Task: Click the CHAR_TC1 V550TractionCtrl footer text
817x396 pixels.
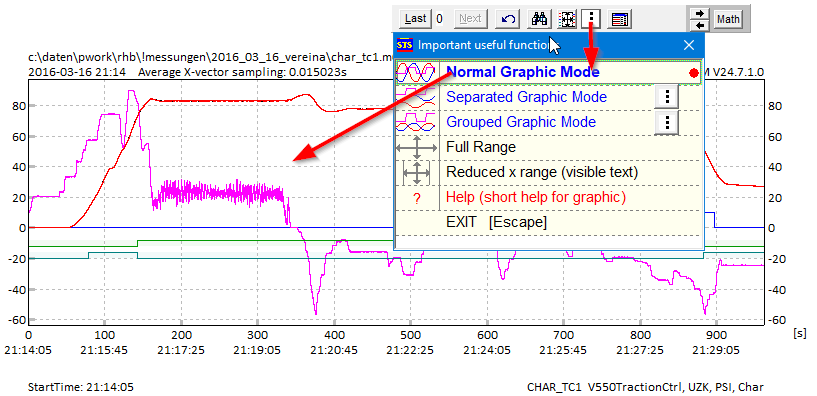Action: [646, 387]
